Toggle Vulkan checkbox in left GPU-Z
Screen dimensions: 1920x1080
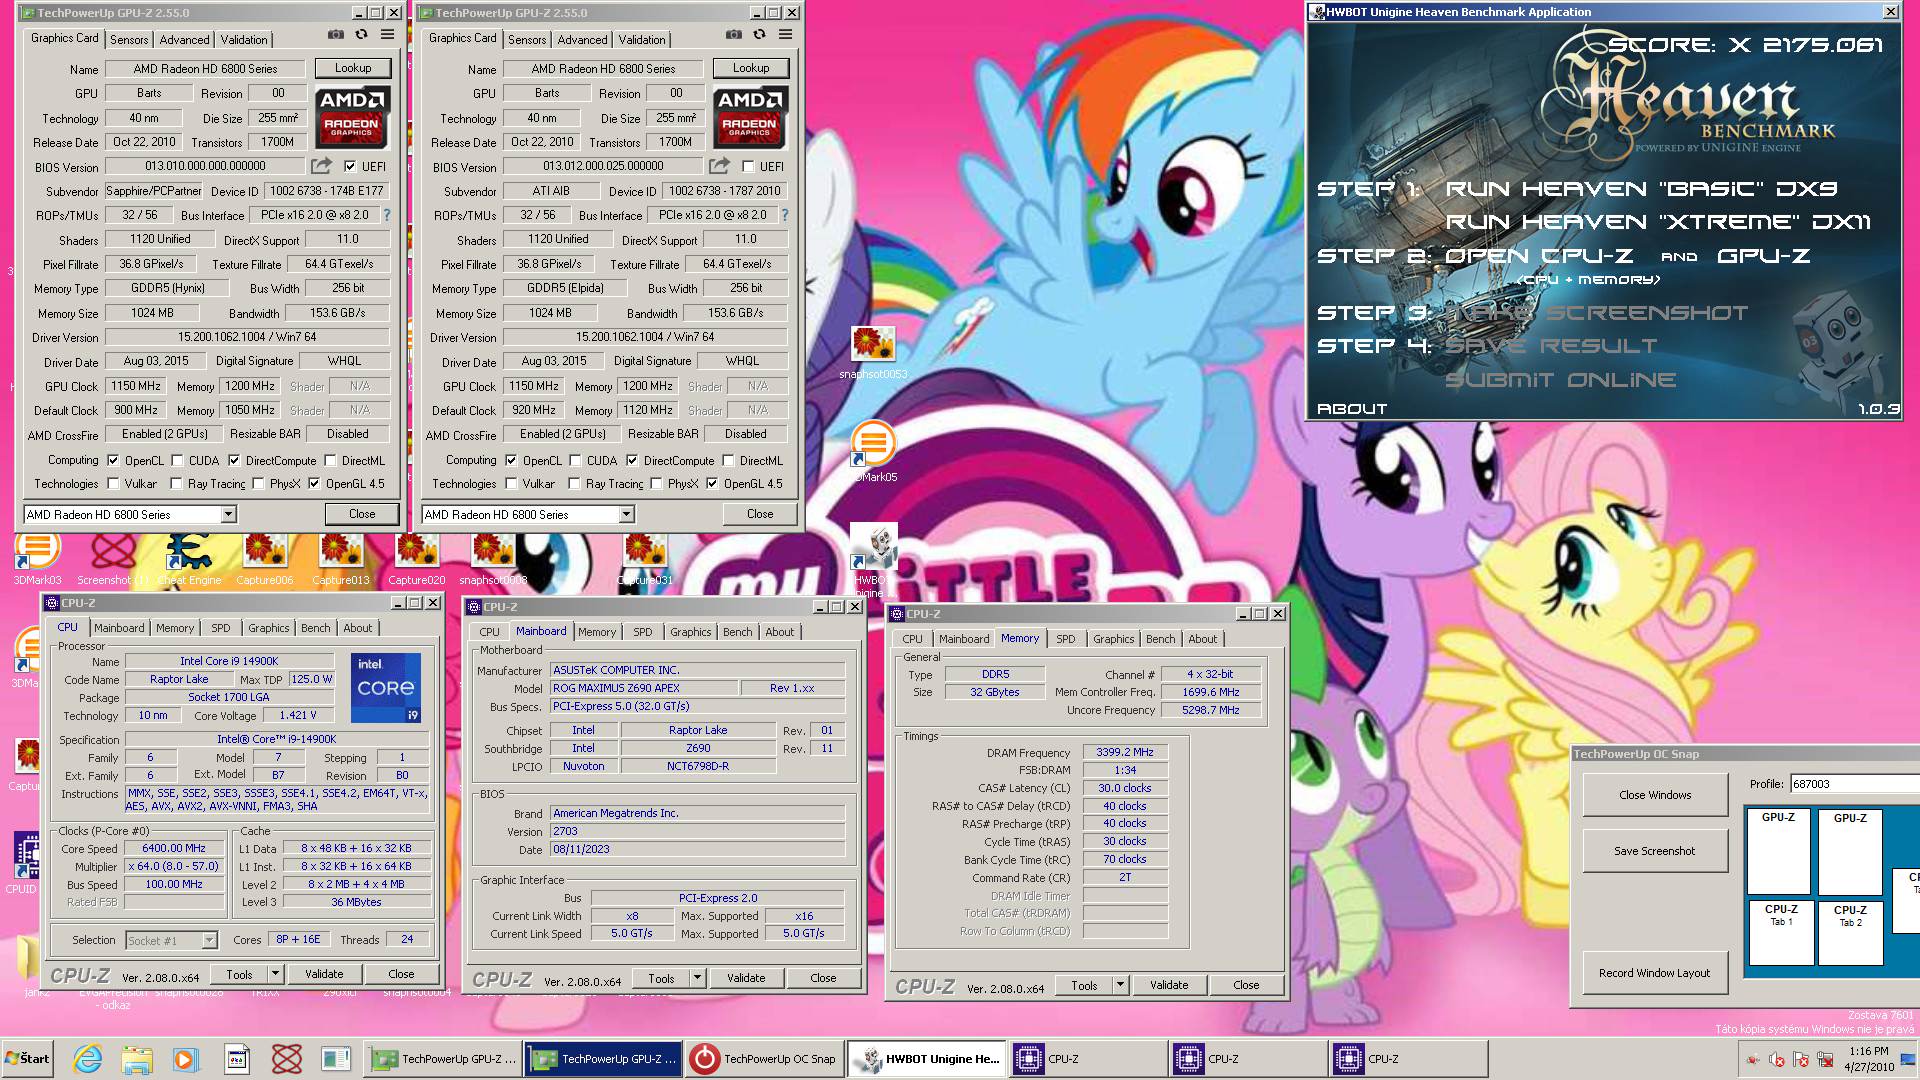pos(113,484)
